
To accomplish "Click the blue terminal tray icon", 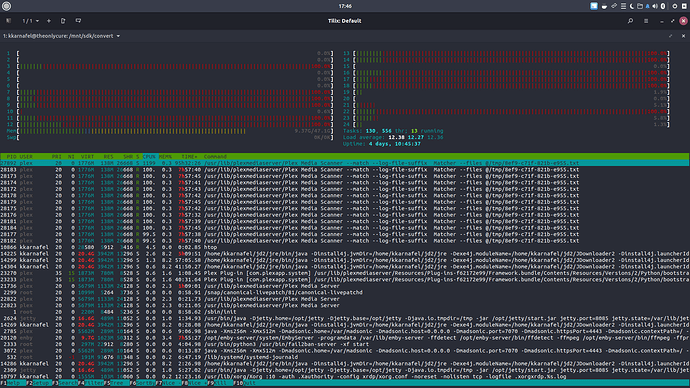I will click(x=594, y=6).
